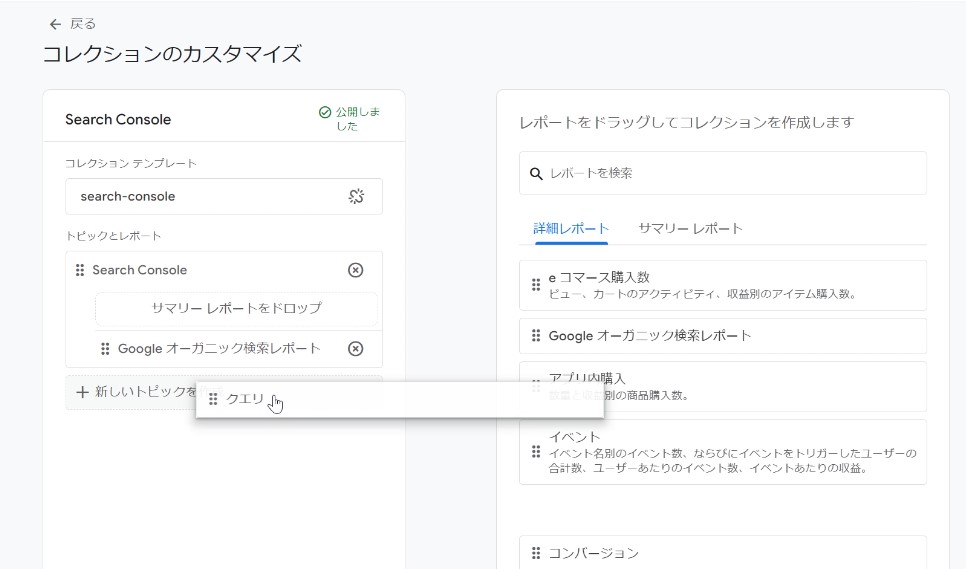Focus the レポートを検索 search field
This screenshot has width=966, height=569.
point(723,173)
